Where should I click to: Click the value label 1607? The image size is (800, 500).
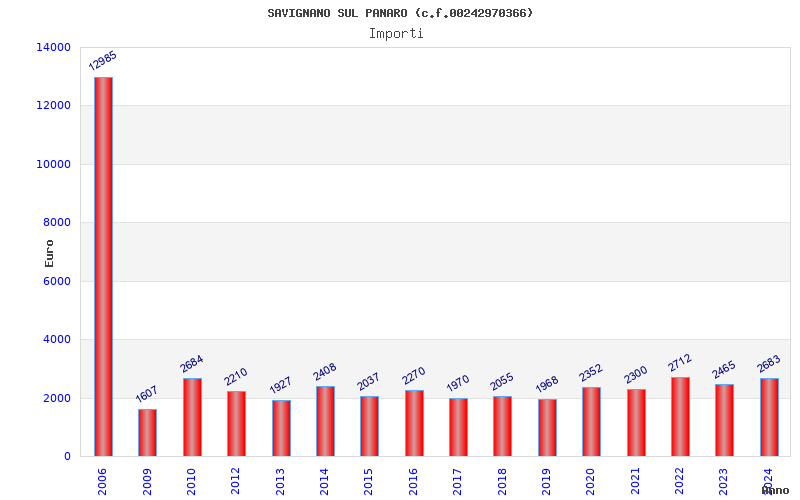(x=146, y=394)
